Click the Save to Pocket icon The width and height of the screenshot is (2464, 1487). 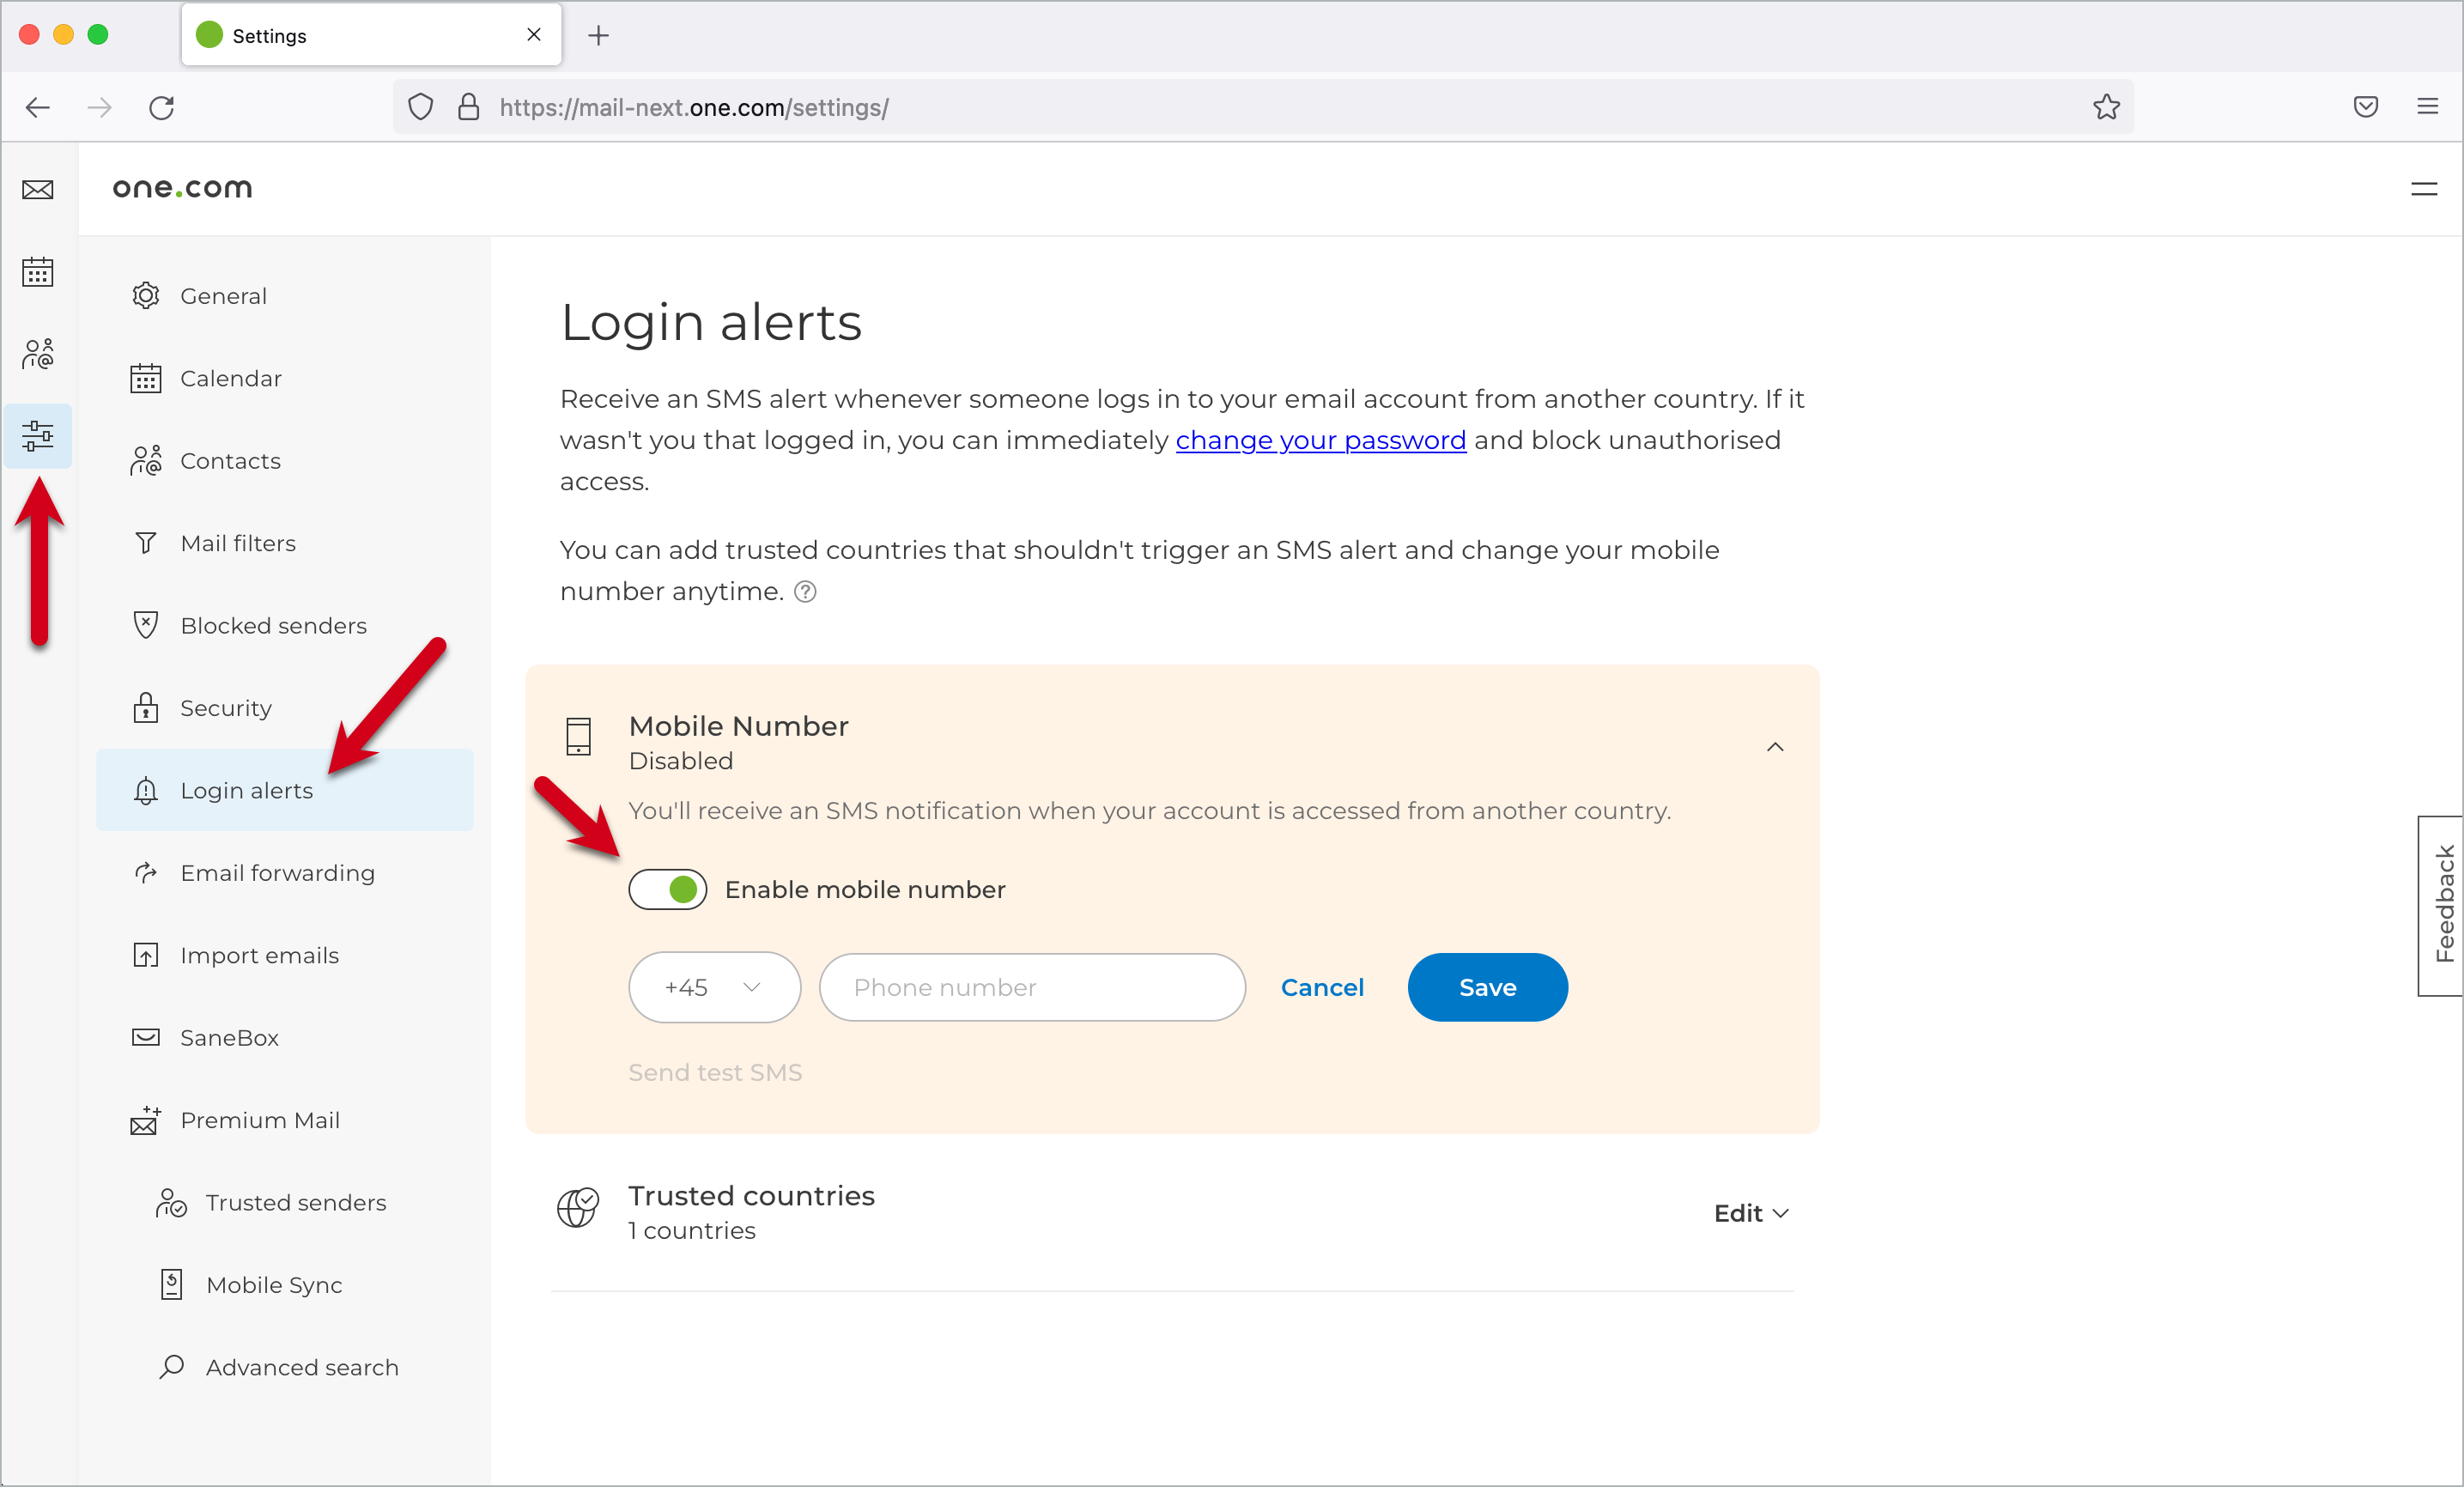click(2365, 107)
